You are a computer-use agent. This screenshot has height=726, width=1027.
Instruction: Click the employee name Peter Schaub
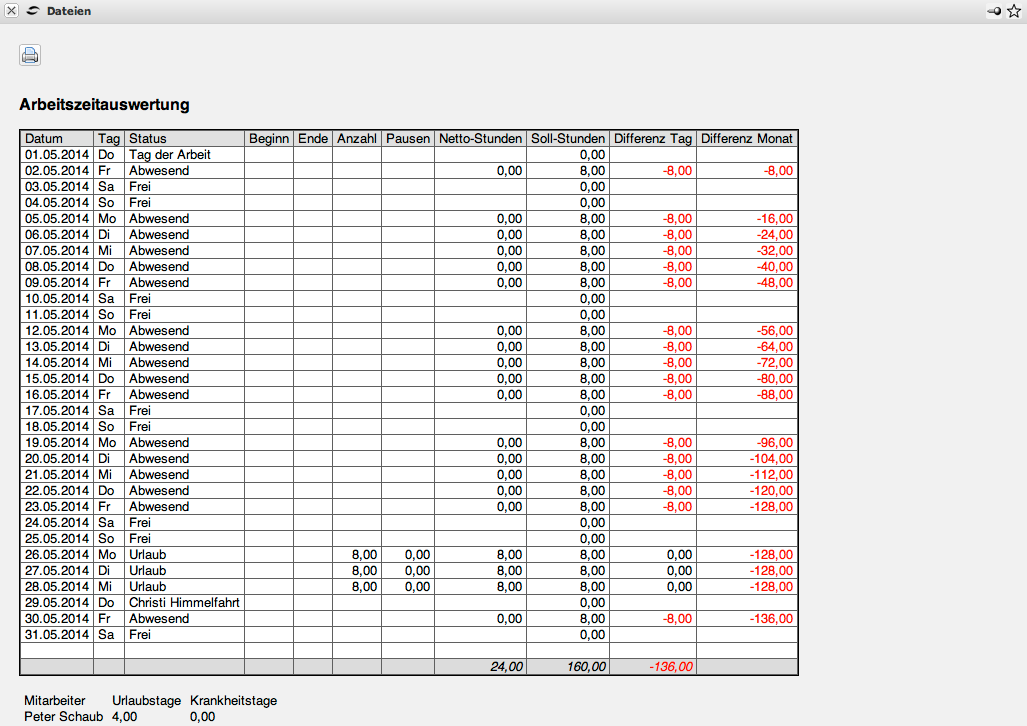click(63, 717)
